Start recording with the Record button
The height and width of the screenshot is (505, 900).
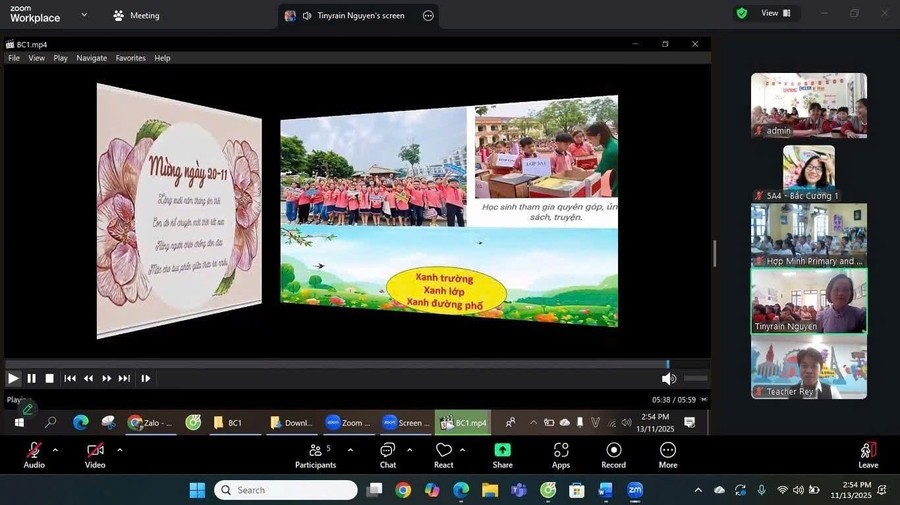[613, 454]
